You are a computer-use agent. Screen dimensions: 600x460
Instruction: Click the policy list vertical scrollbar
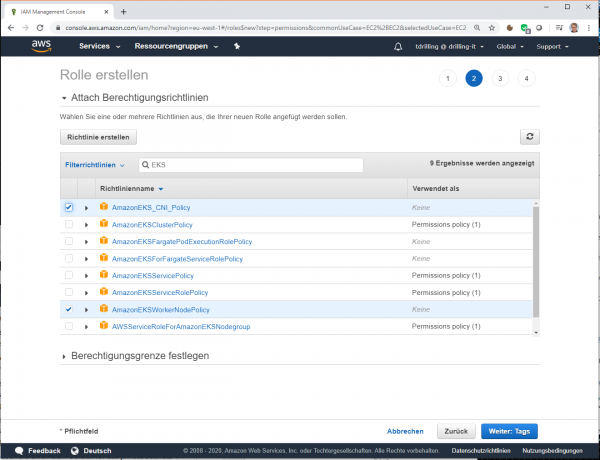536,262
